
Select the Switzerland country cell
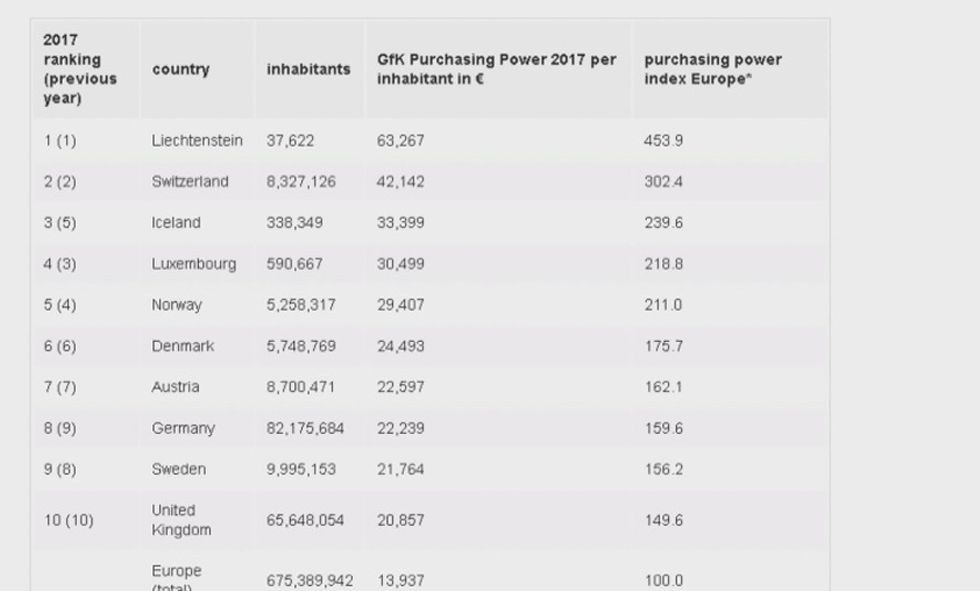pos(190,182)
